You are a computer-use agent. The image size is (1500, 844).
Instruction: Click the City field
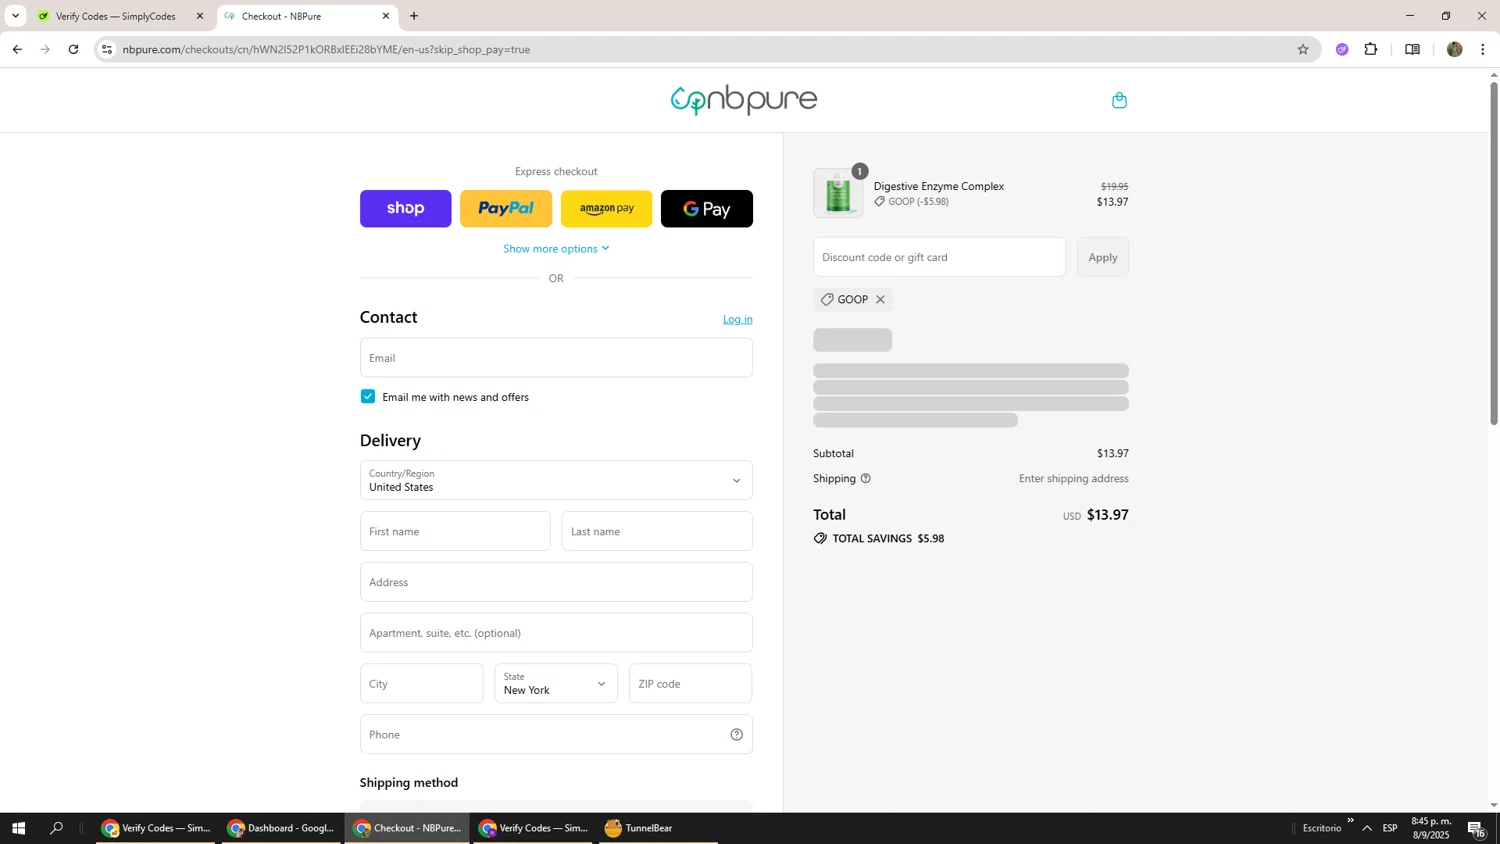click(x=421, y=684)
